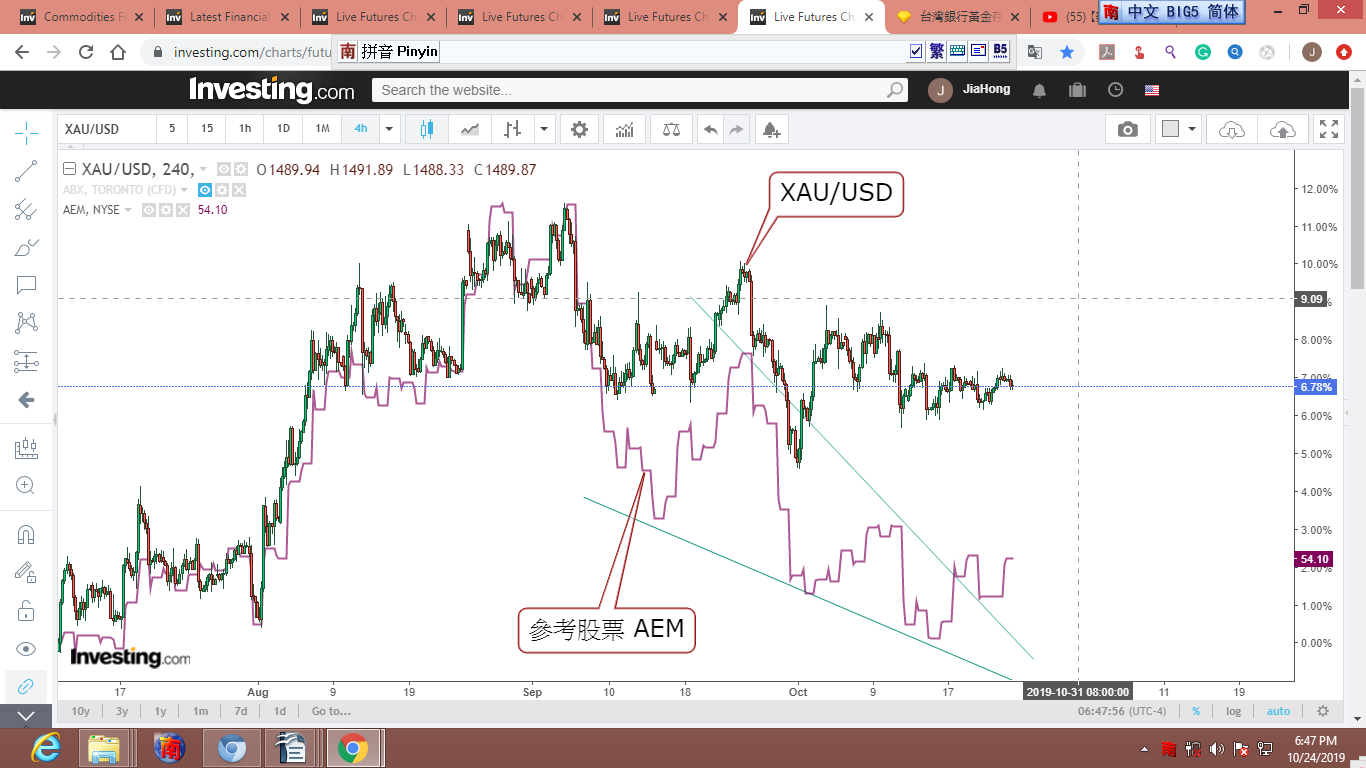Open the JiaHong account link
This screenshot has width=1366, height=768.
[986, 90]
